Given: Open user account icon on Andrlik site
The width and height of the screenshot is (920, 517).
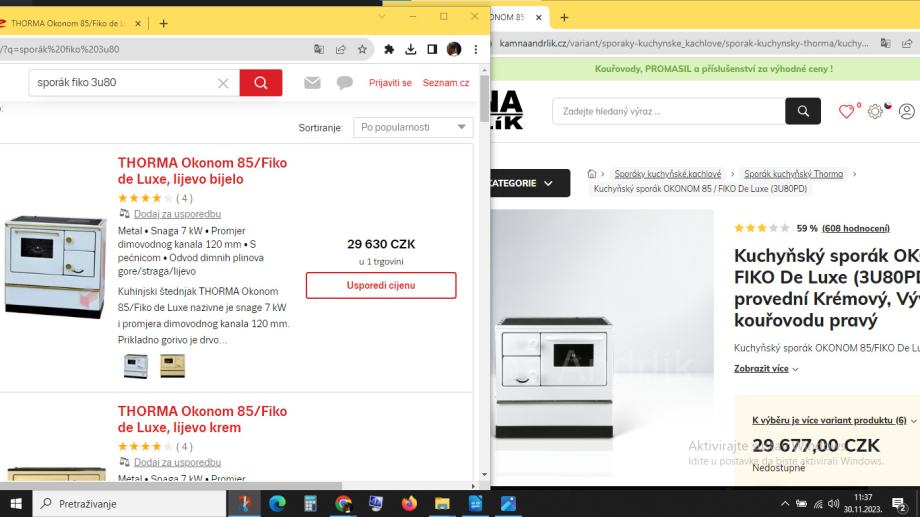Looking at the screenshot, I should (907, 111).
